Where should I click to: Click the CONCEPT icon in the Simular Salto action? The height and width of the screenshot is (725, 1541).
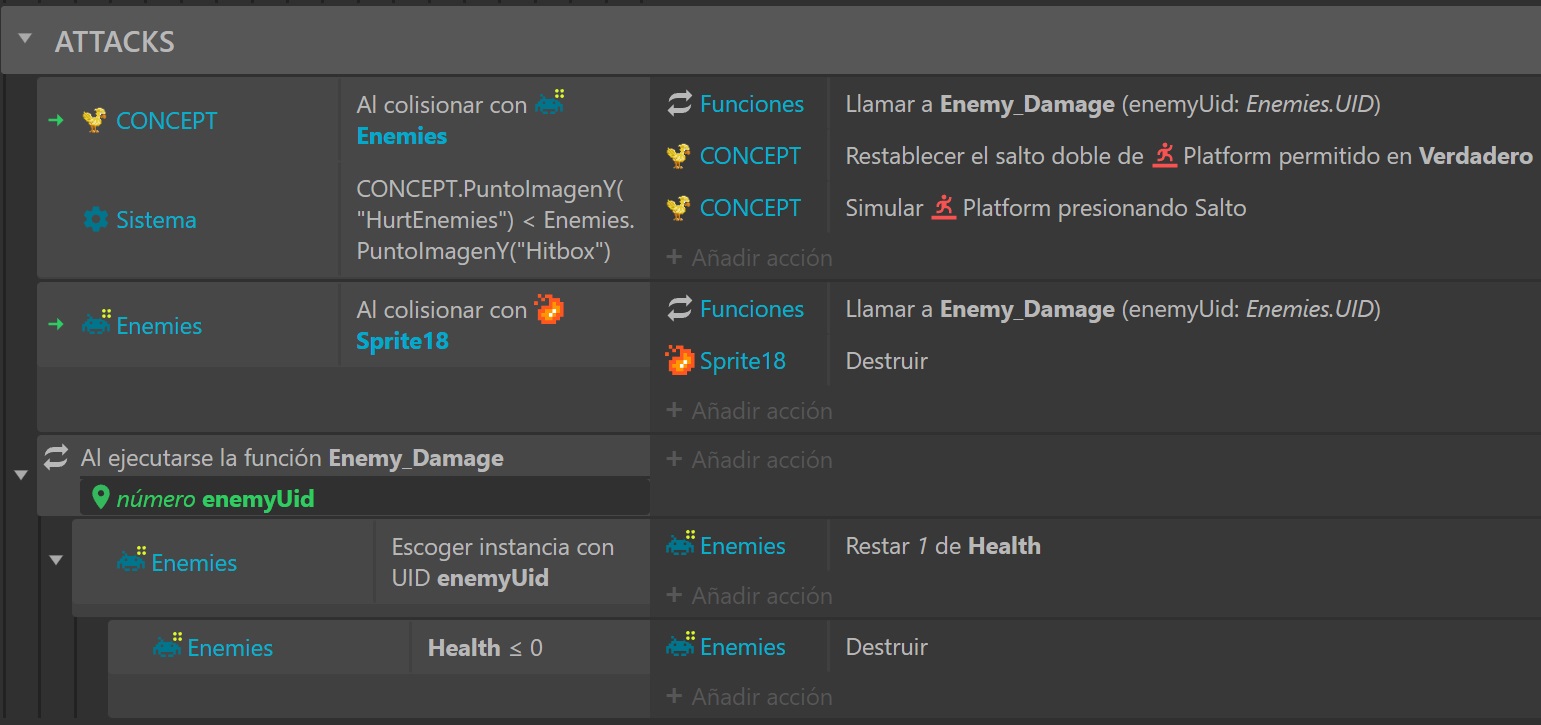[680, 208]
